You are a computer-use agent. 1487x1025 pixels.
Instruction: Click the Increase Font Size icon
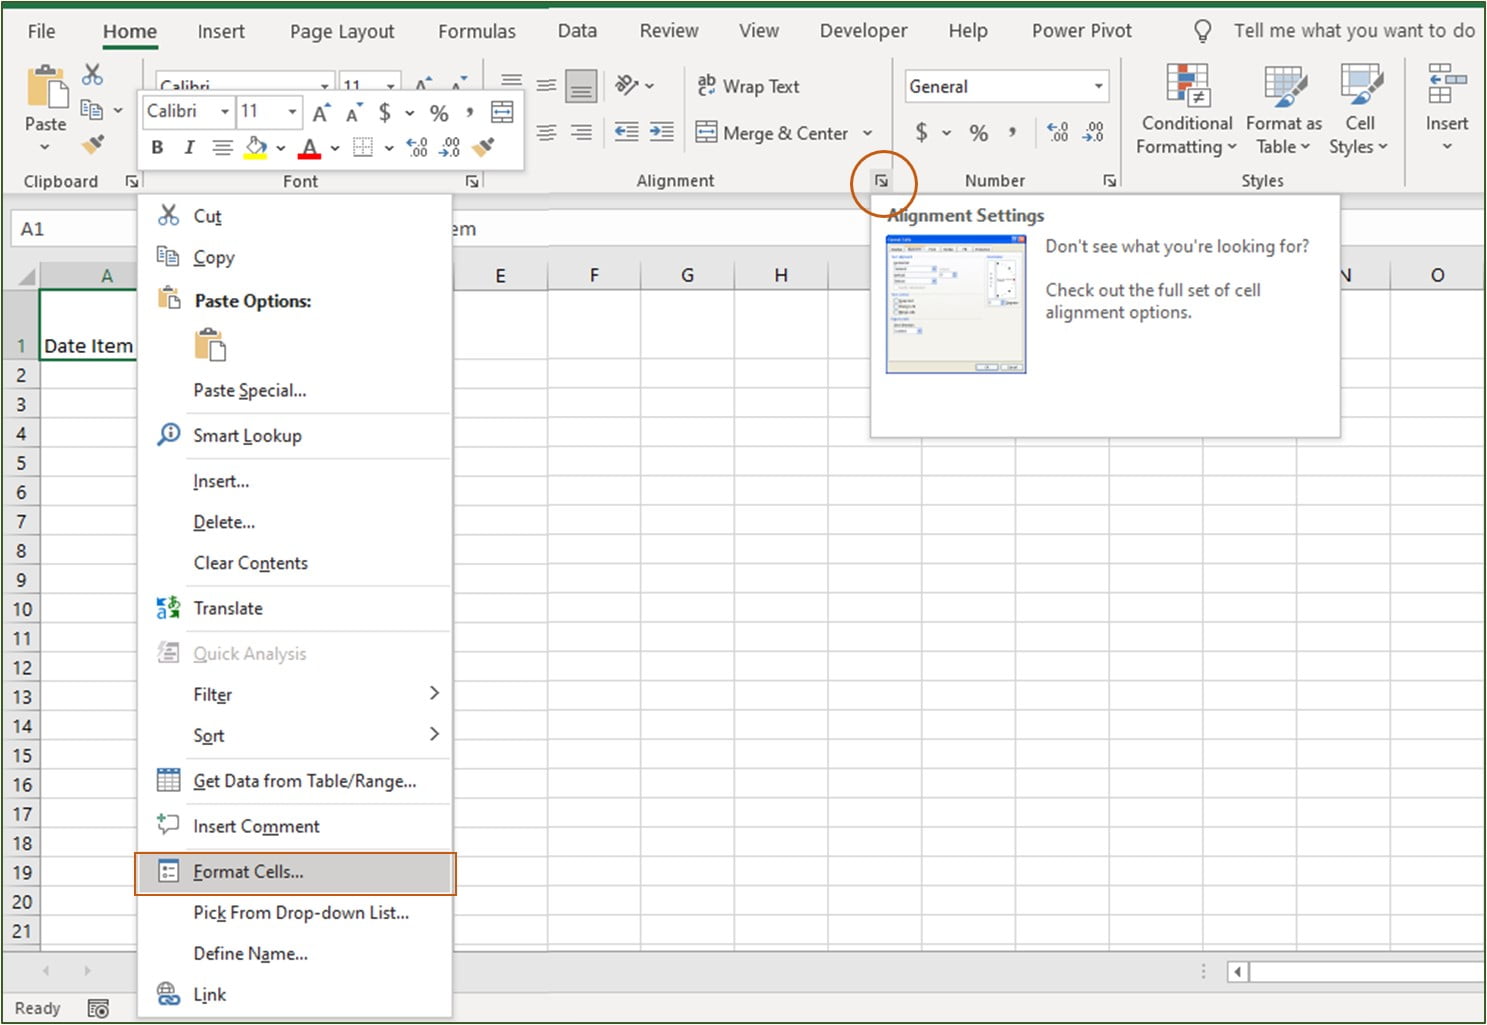coord(320,111)
